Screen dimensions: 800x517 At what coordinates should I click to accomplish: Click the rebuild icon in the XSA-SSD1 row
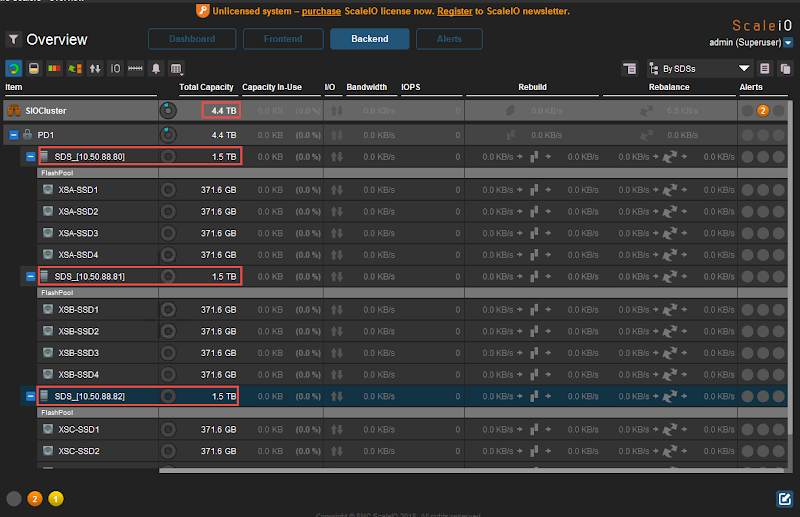tap(534, 190)
